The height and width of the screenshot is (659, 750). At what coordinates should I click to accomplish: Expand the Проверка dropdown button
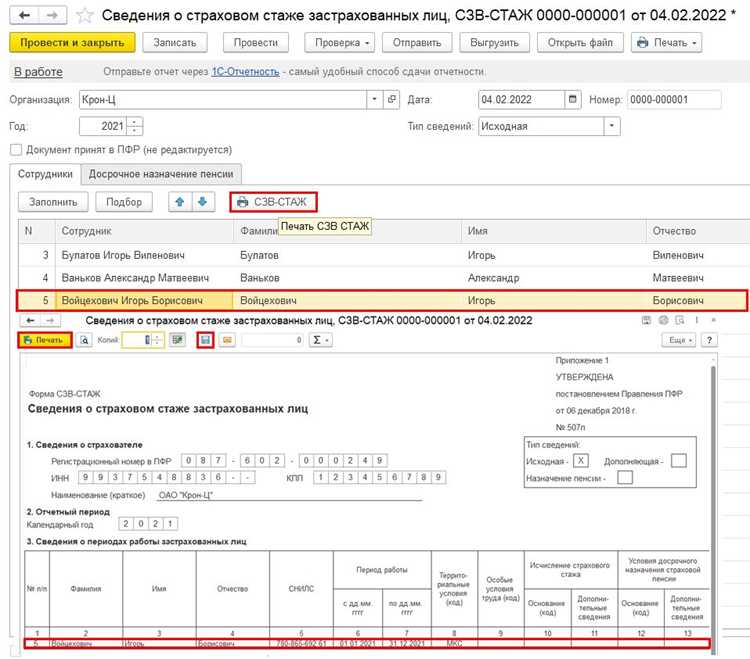click(340, 43)
